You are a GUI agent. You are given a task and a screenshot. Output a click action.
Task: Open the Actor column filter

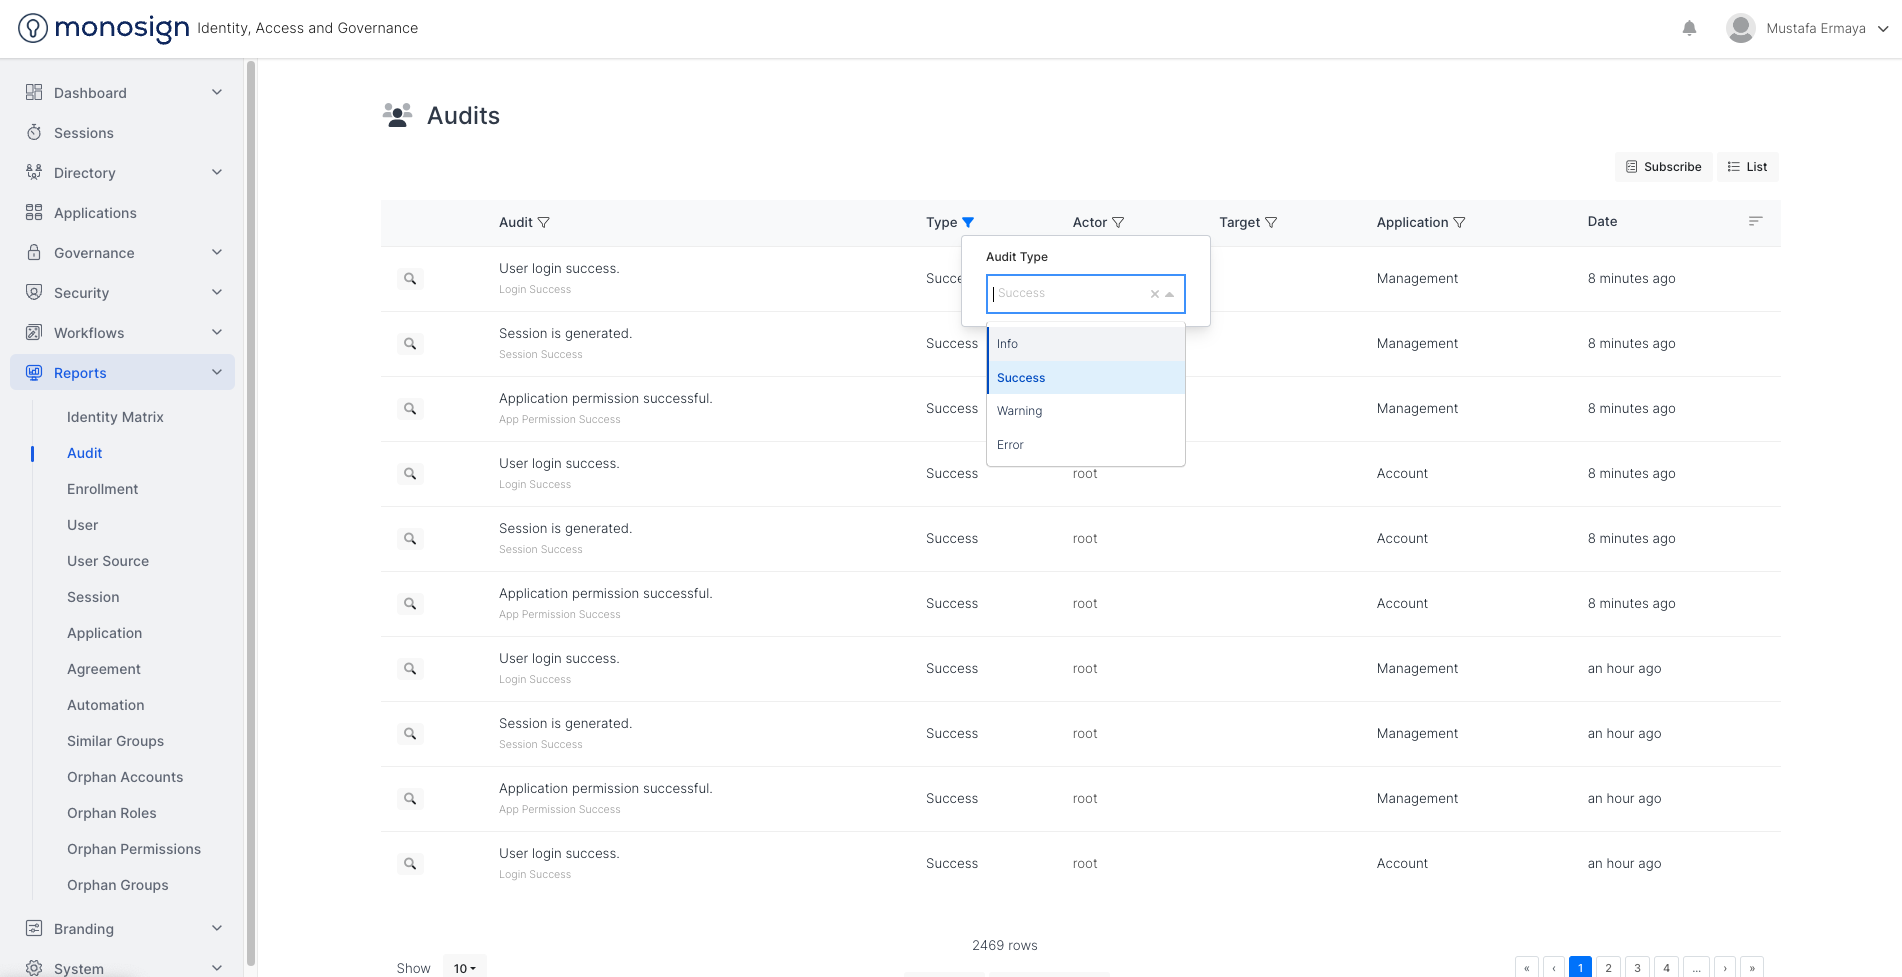[x=1118, y=222]
